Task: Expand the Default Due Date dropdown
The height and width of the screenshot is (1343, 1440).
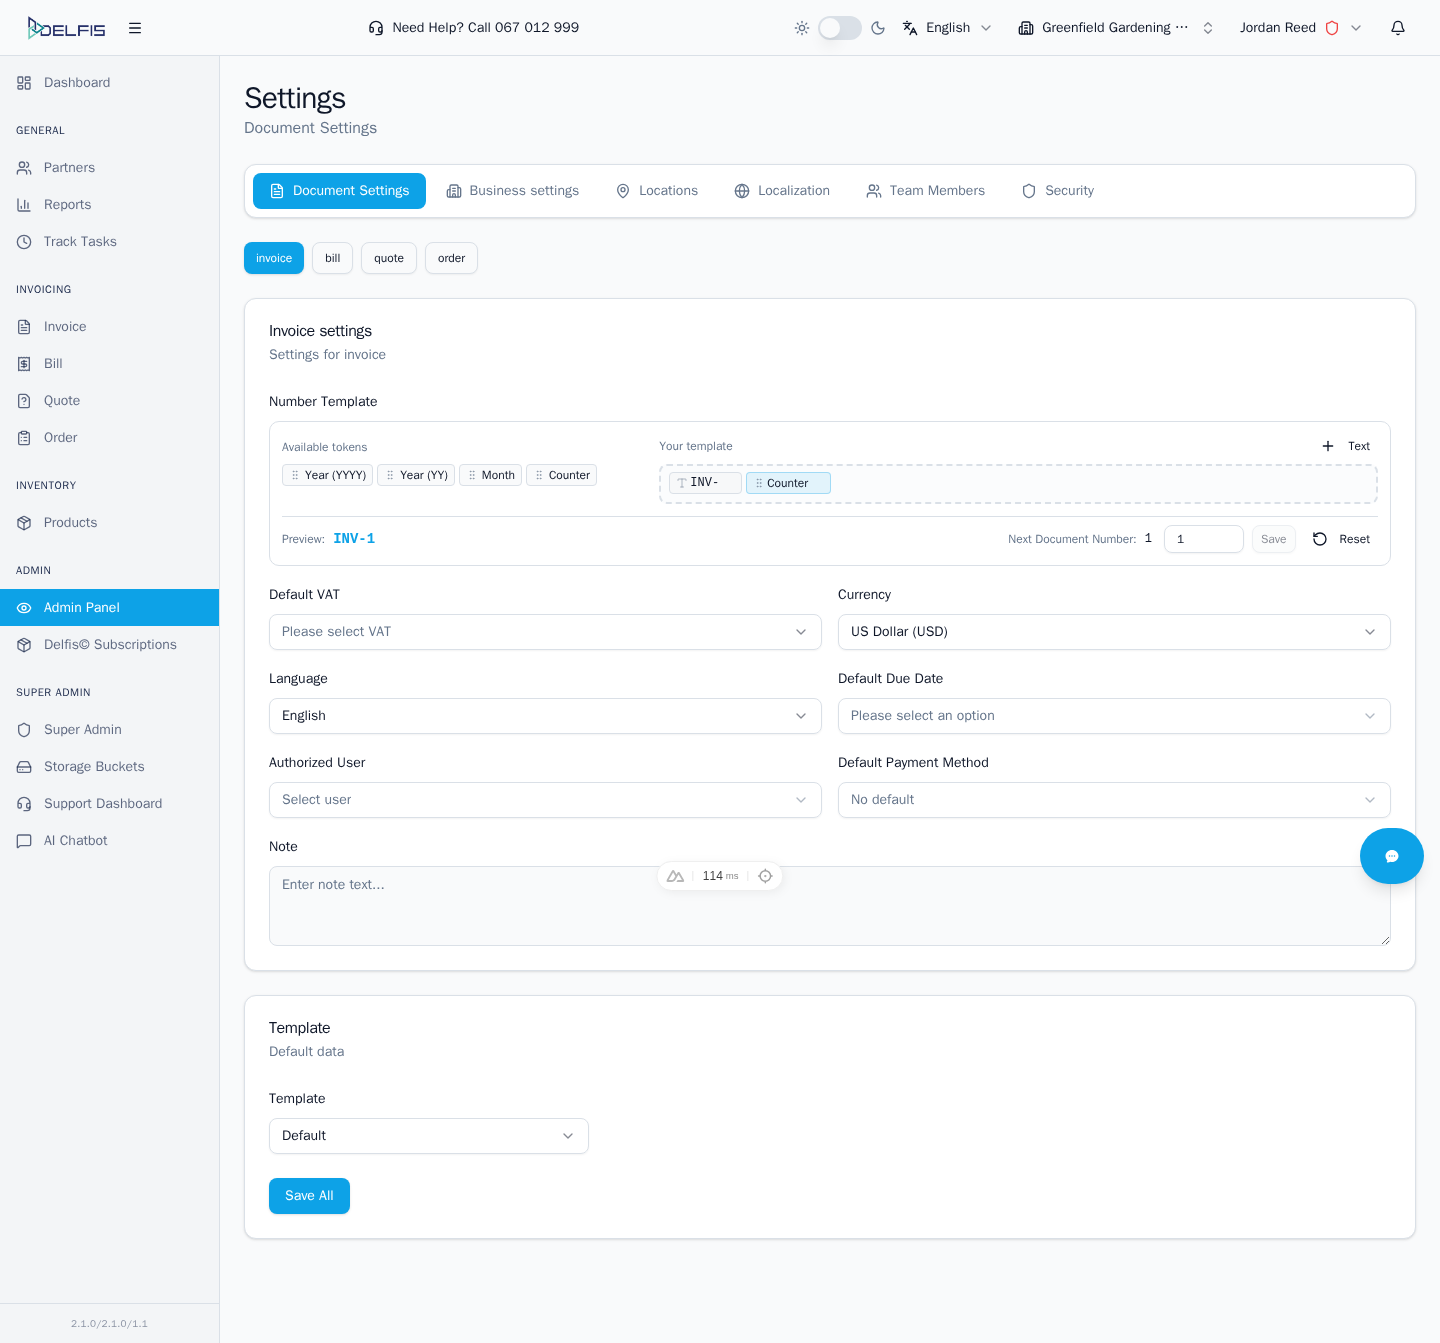Action: (x=1114, y=716)
